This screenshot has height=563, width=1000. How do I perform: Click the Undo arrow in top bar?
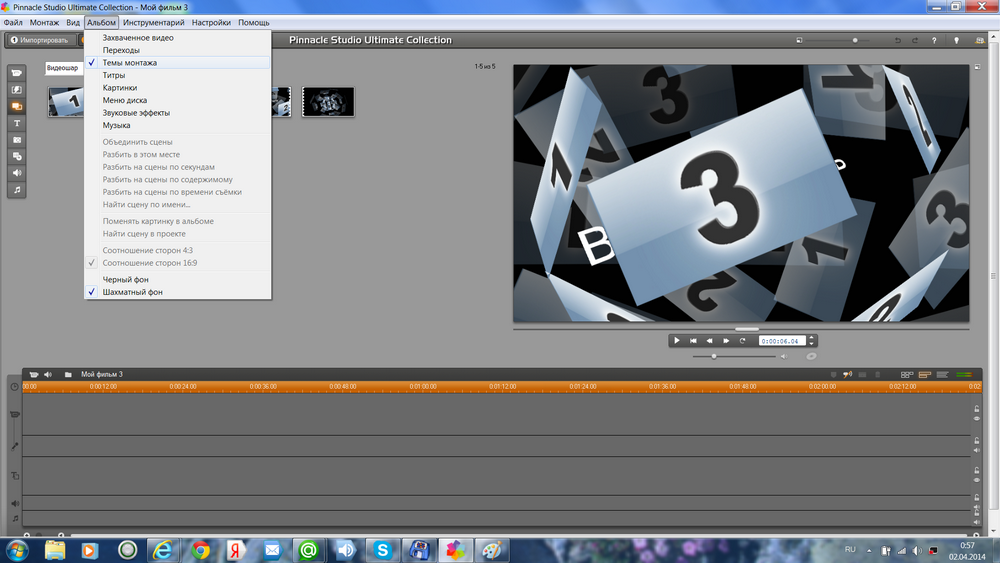point(898,40)
